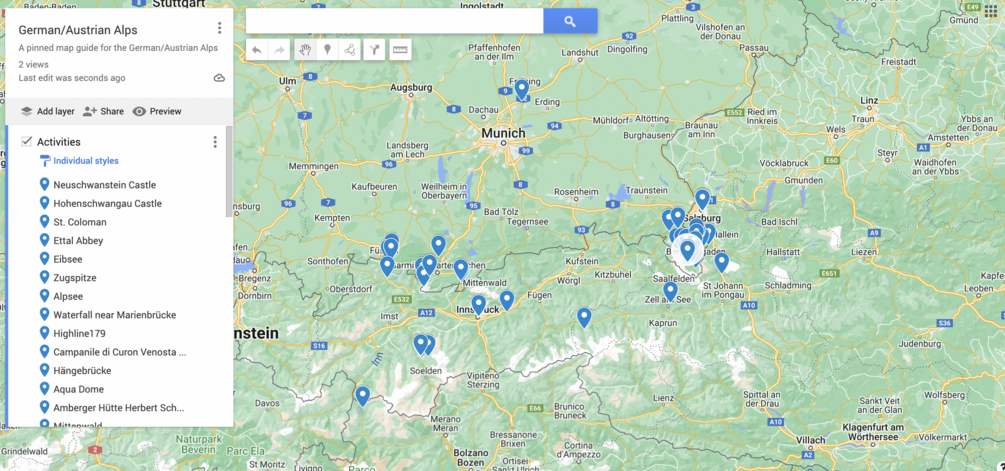Viewport: 1005px width, 471px height.
Task: Open the map Preview
Action: point(157,111)
